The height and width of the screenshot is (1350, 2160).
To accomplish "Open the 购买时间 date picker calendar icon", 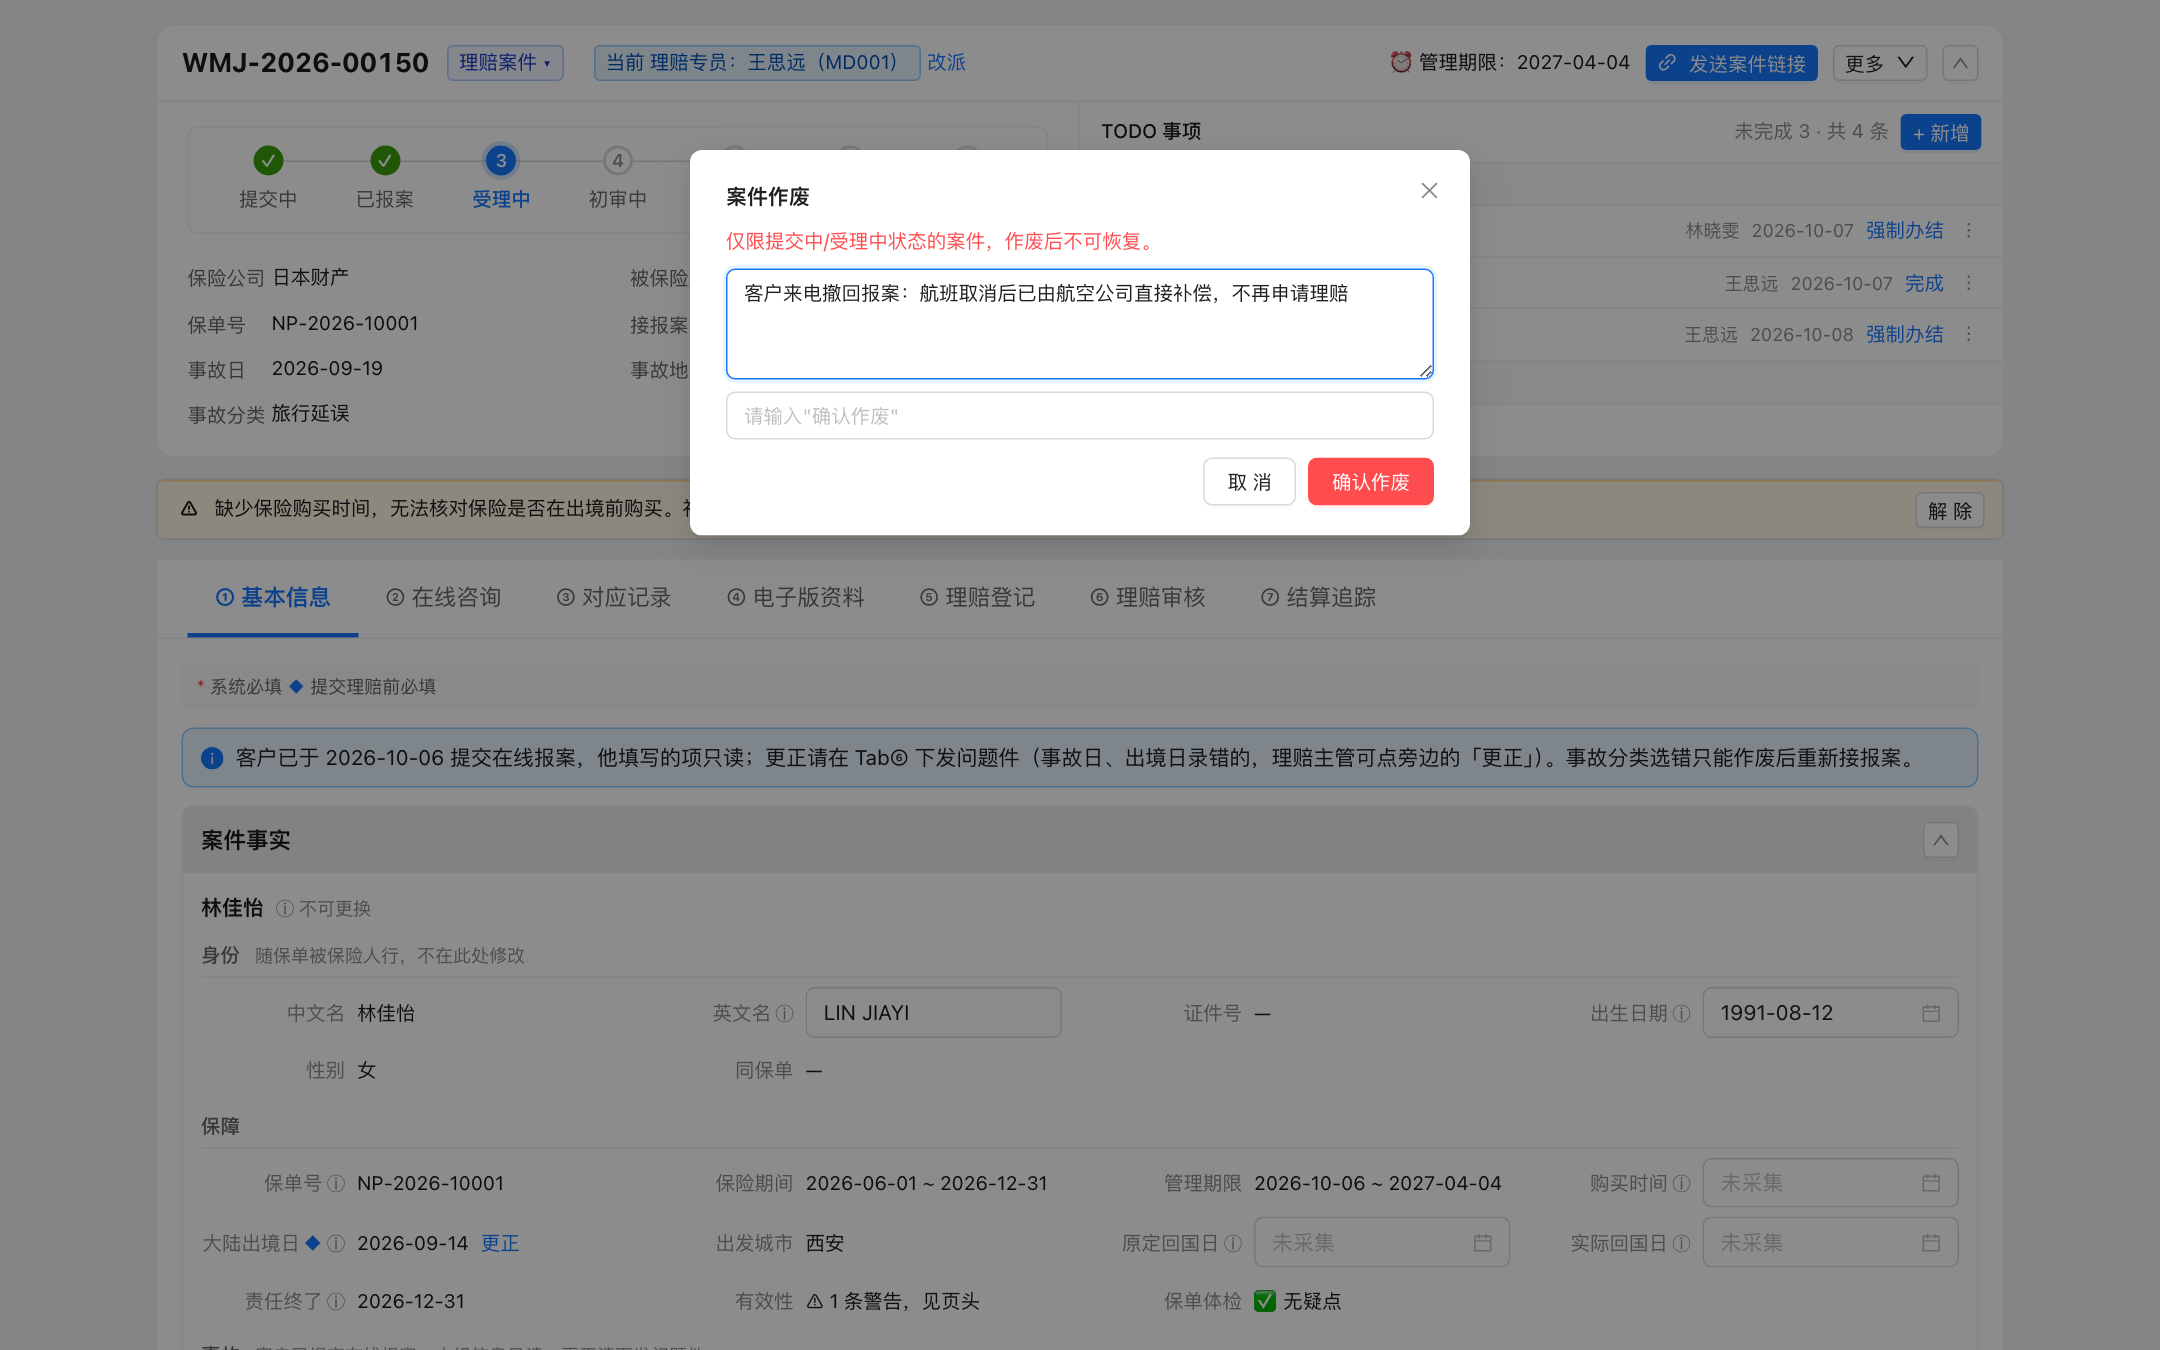I will click(x=1931, y=1184).
